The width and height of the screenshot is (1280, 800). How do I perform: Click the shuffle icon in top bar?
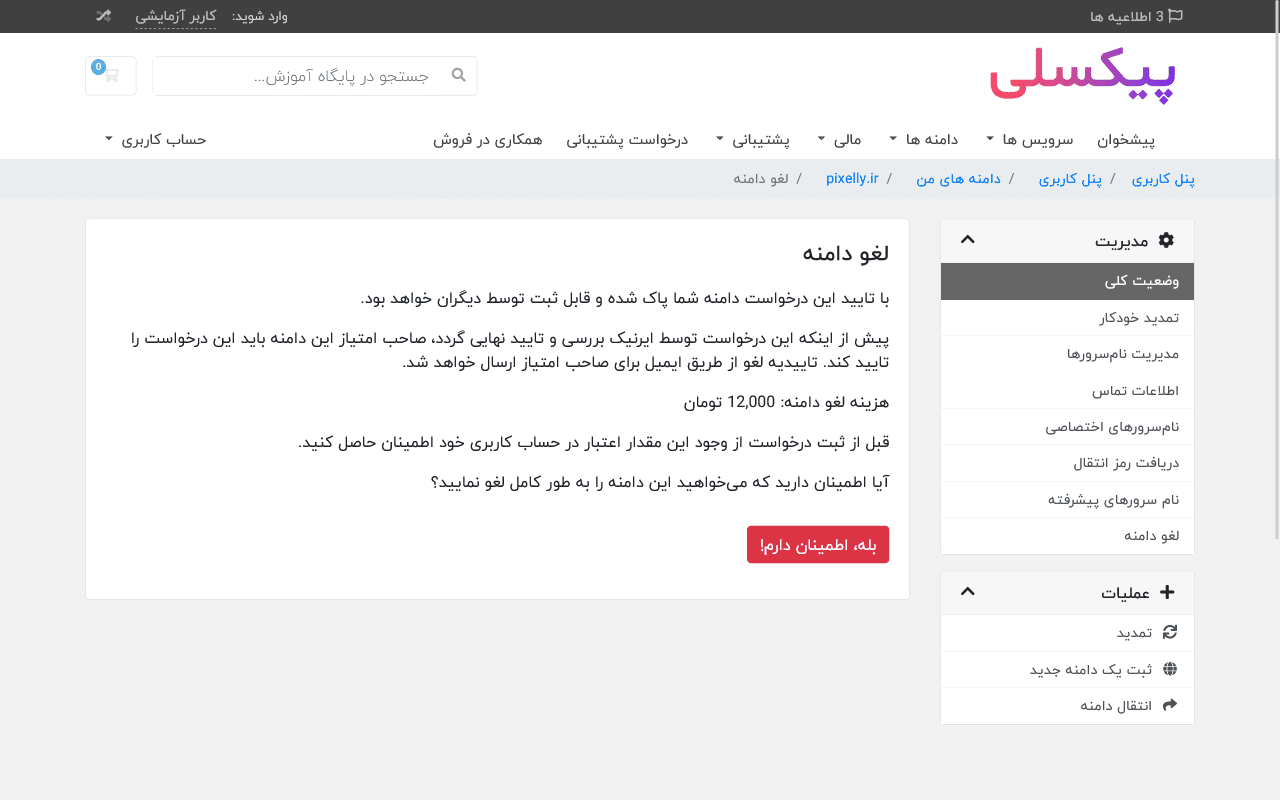point(103,16)
